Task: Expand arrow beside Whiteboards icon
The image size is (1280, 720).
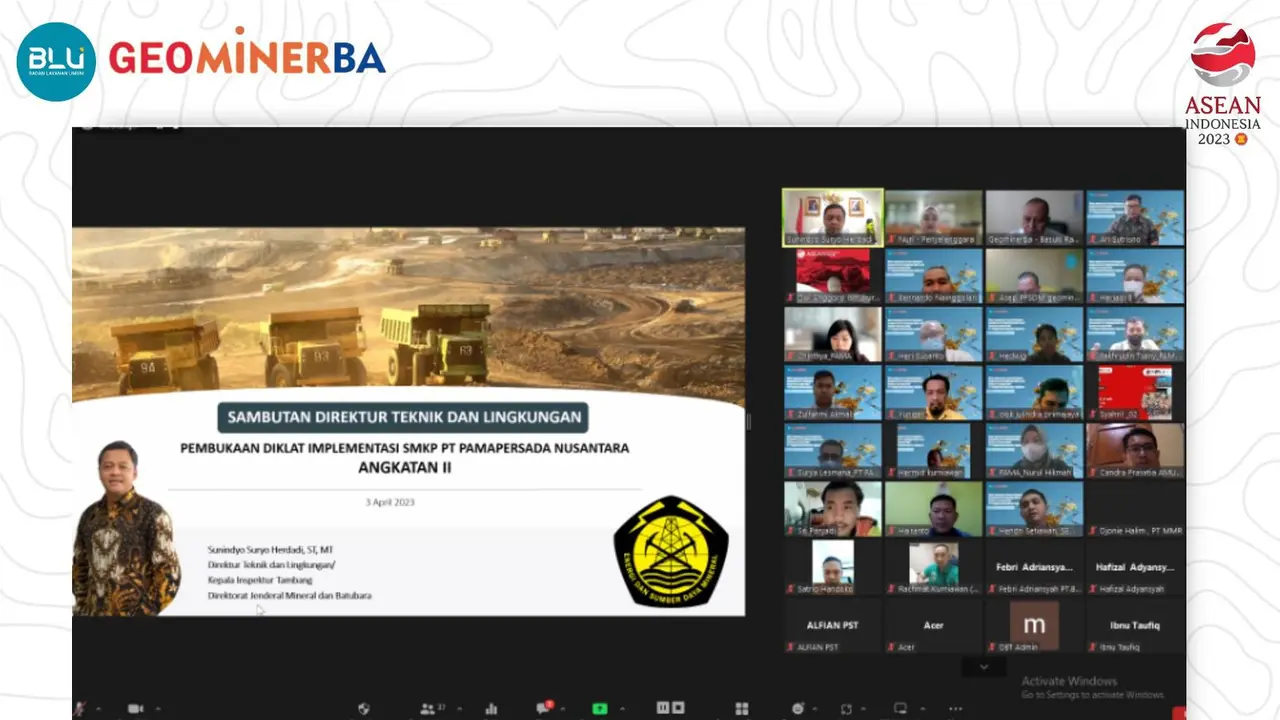Action: click(x=922, y=708)
